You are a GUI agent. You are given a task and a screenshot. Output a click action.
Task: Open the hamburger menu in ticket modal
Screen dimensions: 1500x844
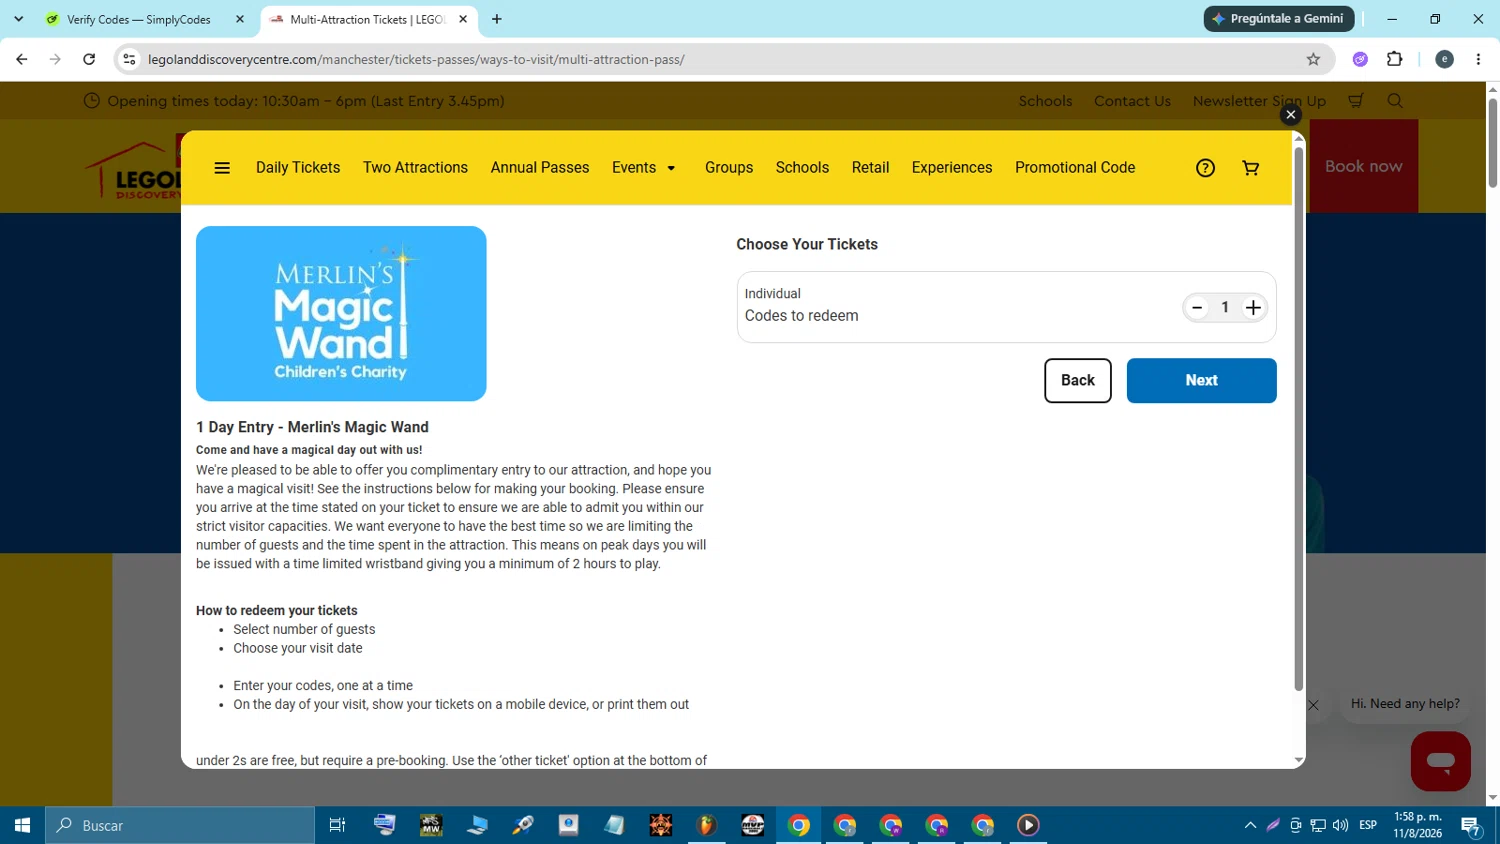(x=222, y=168)
